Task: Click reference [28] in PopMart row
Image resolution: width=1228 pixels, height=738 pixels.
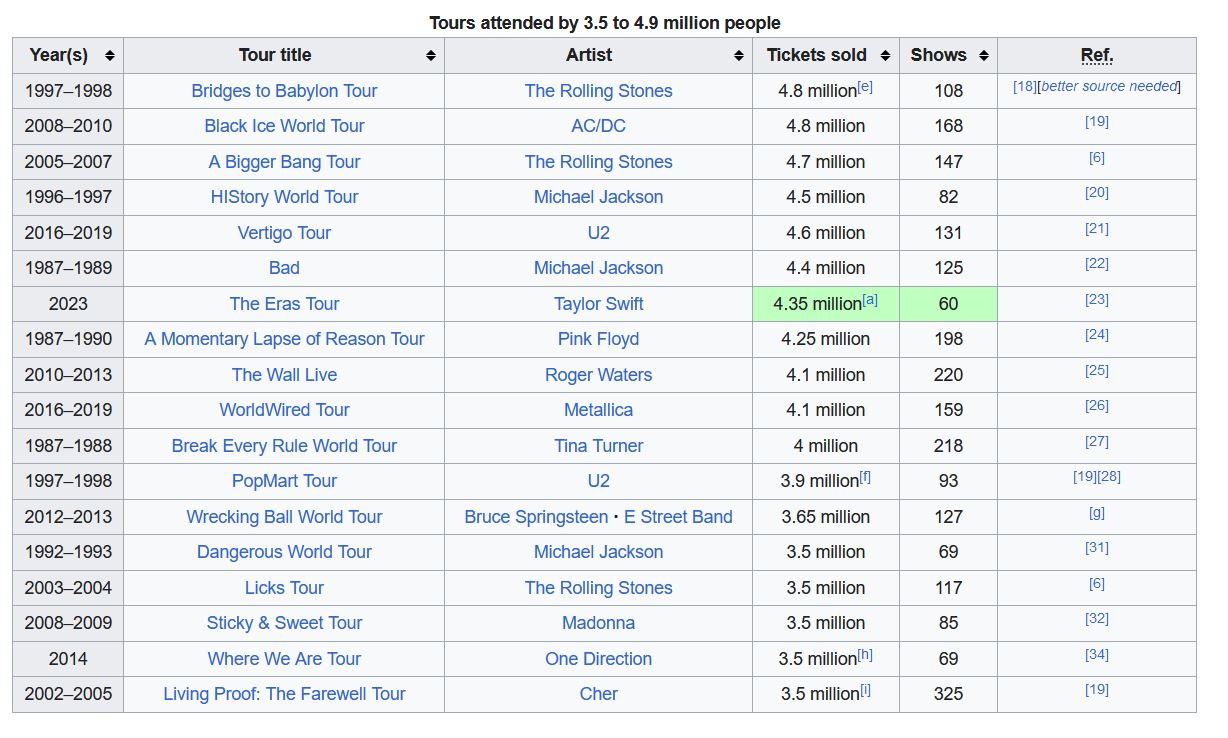Action: (x=1108, y=477)
